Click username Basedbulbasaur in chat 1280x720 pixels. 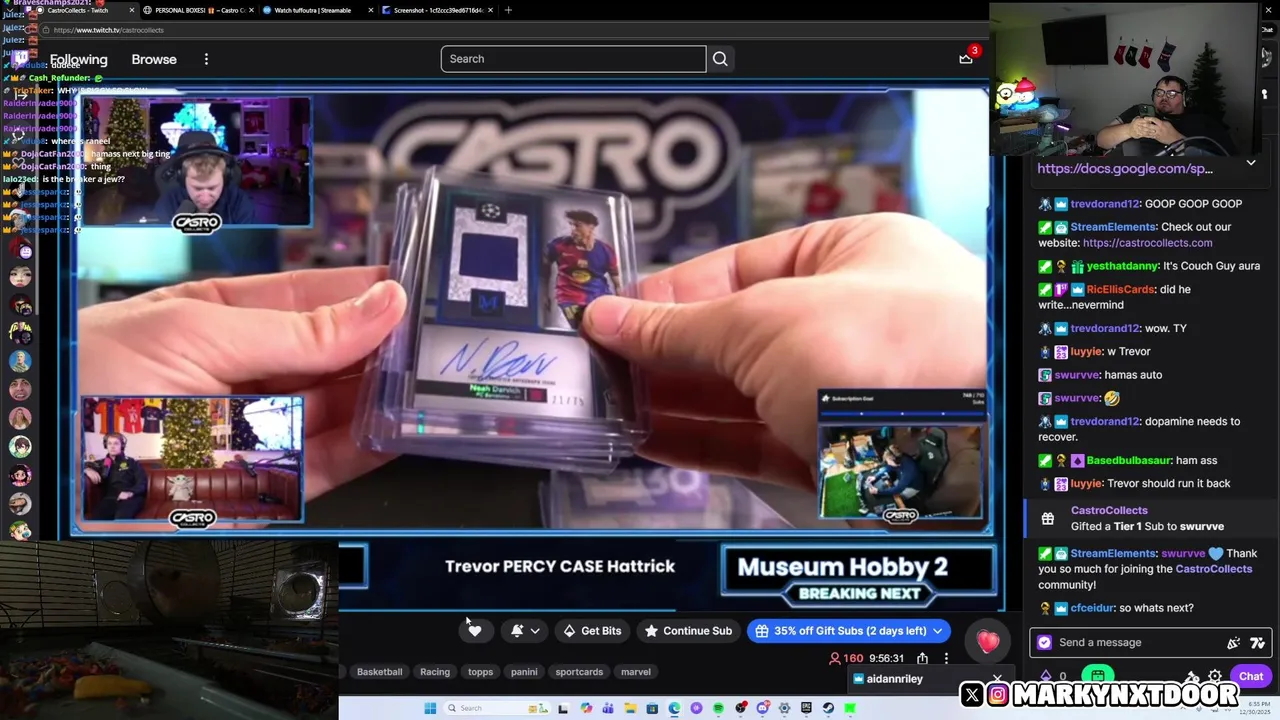(x=1128, y=461)
